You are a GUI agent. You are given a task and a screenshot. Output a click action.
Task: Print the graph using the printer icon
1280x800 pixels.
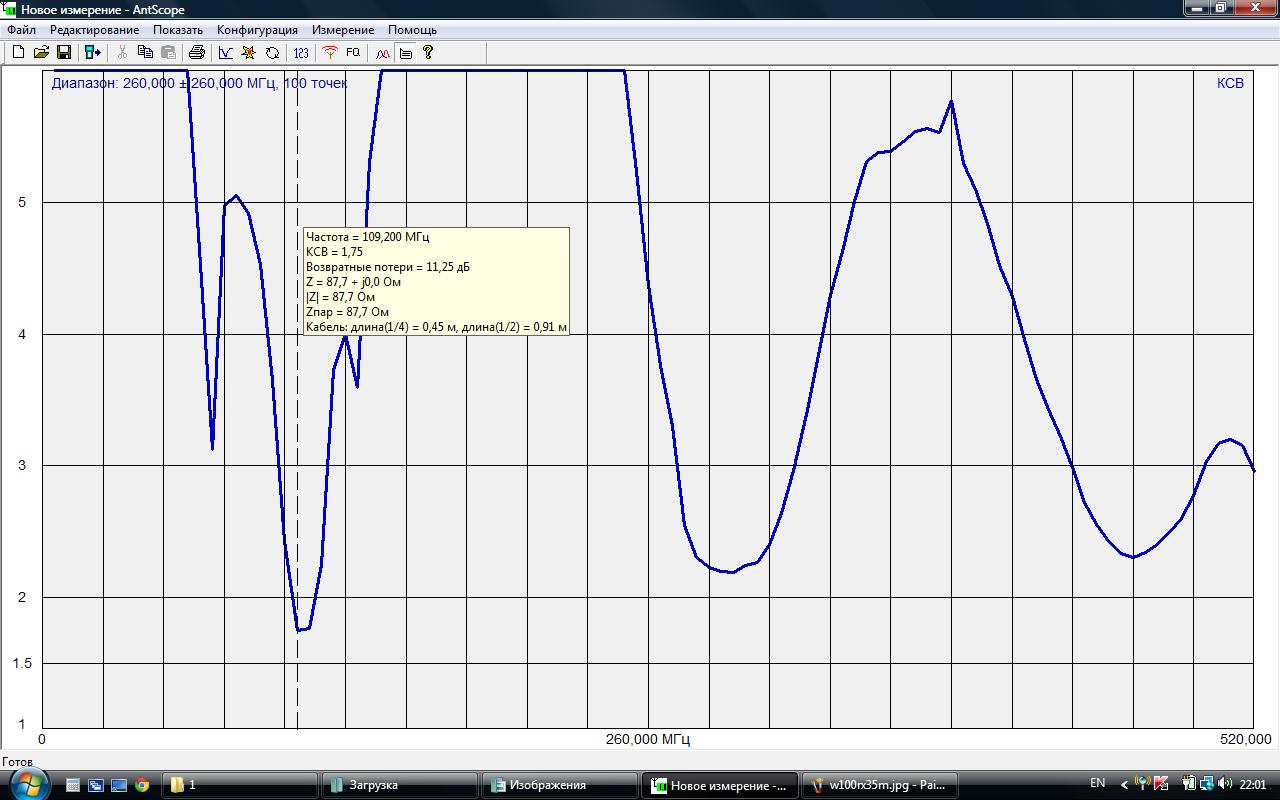pyautogui.click(x=196, y=52)
